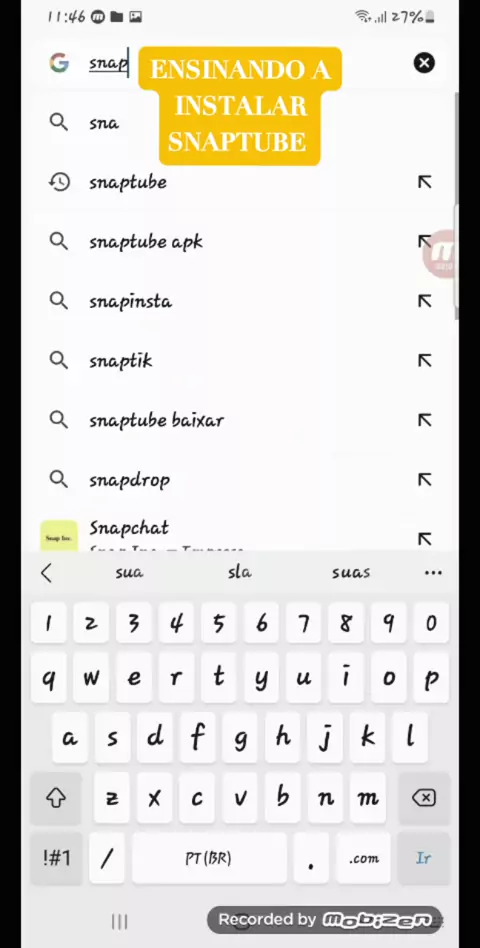Tap the 'Ir' go key
This screenshot has height=948, width=480.
coord(424,858)
